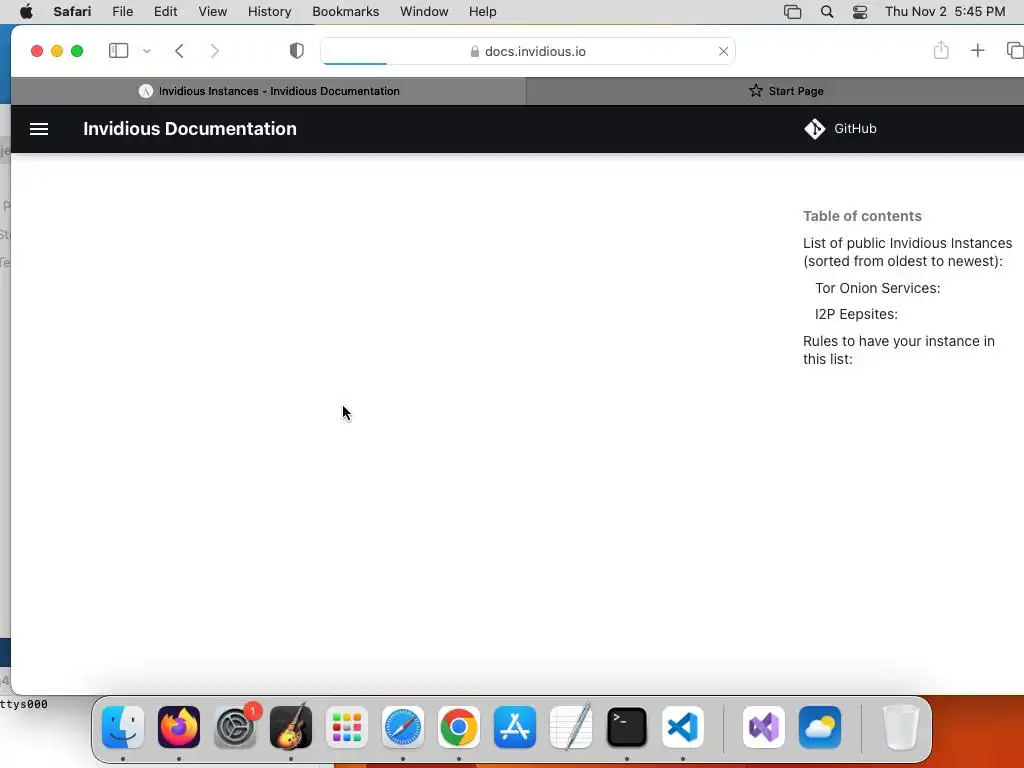Open GarageBand from the Dock
Screen dimensions: 1024x768
click(291, 727)
